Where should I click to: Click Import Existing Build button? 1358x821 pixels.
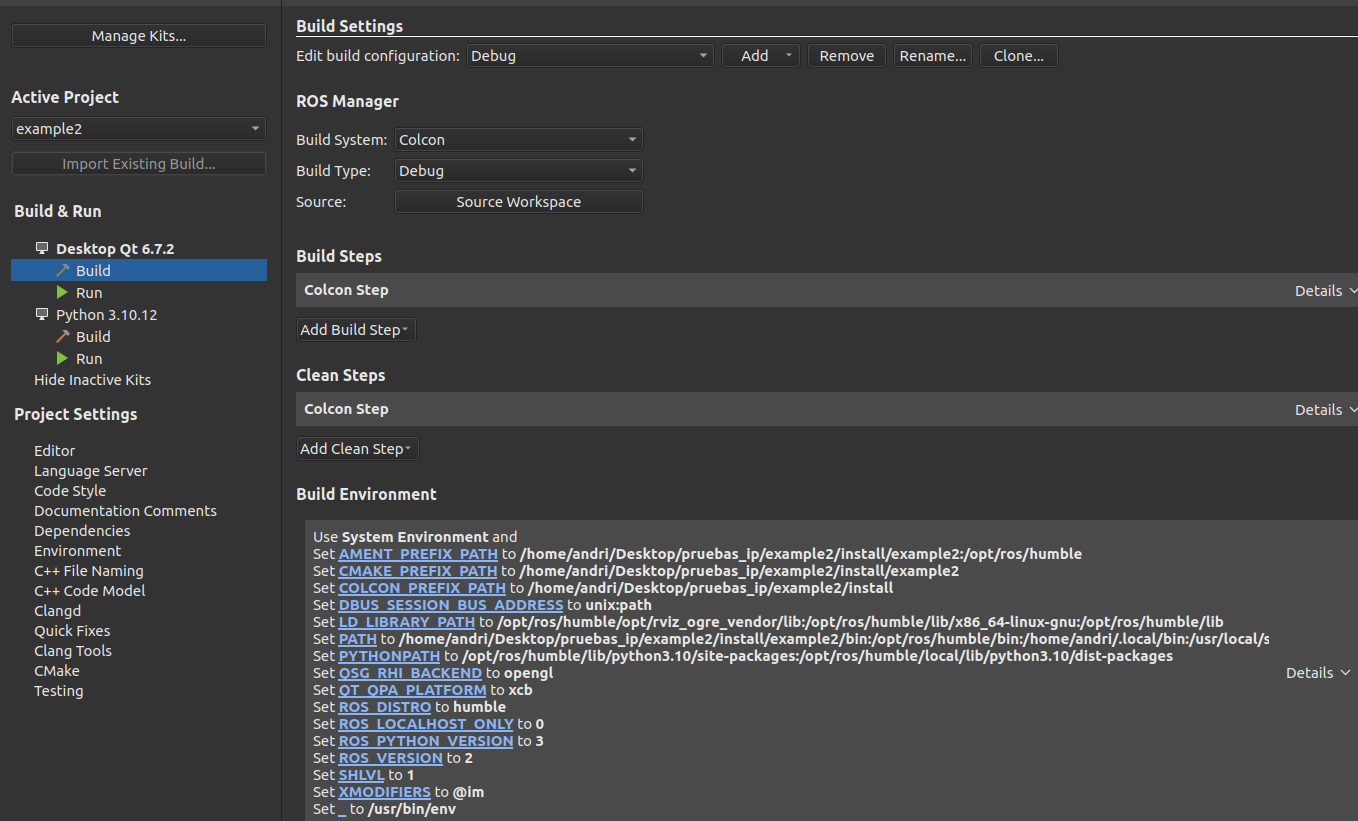(x=139, y=164)
